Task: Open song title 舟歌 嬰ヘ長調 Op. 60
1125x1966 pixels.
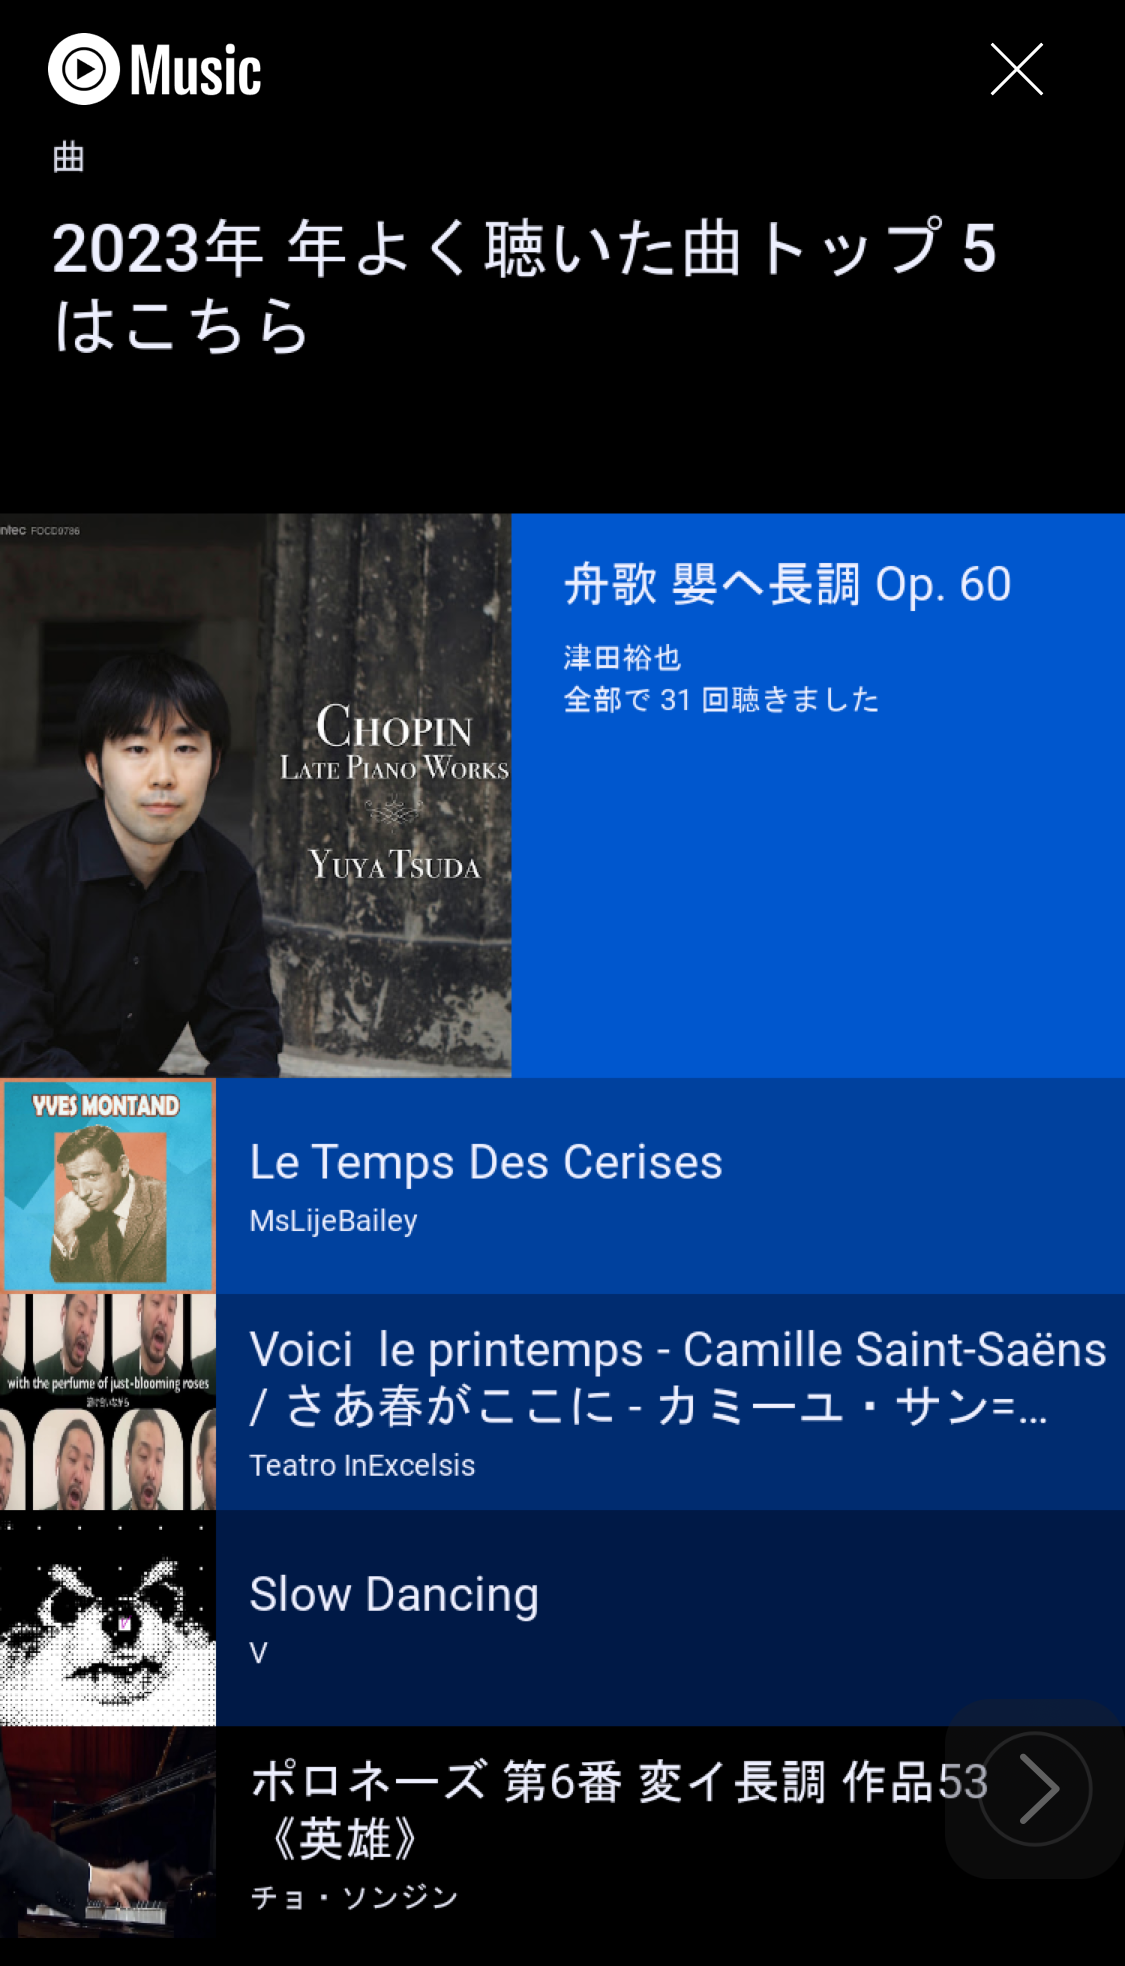Action: 787,584
